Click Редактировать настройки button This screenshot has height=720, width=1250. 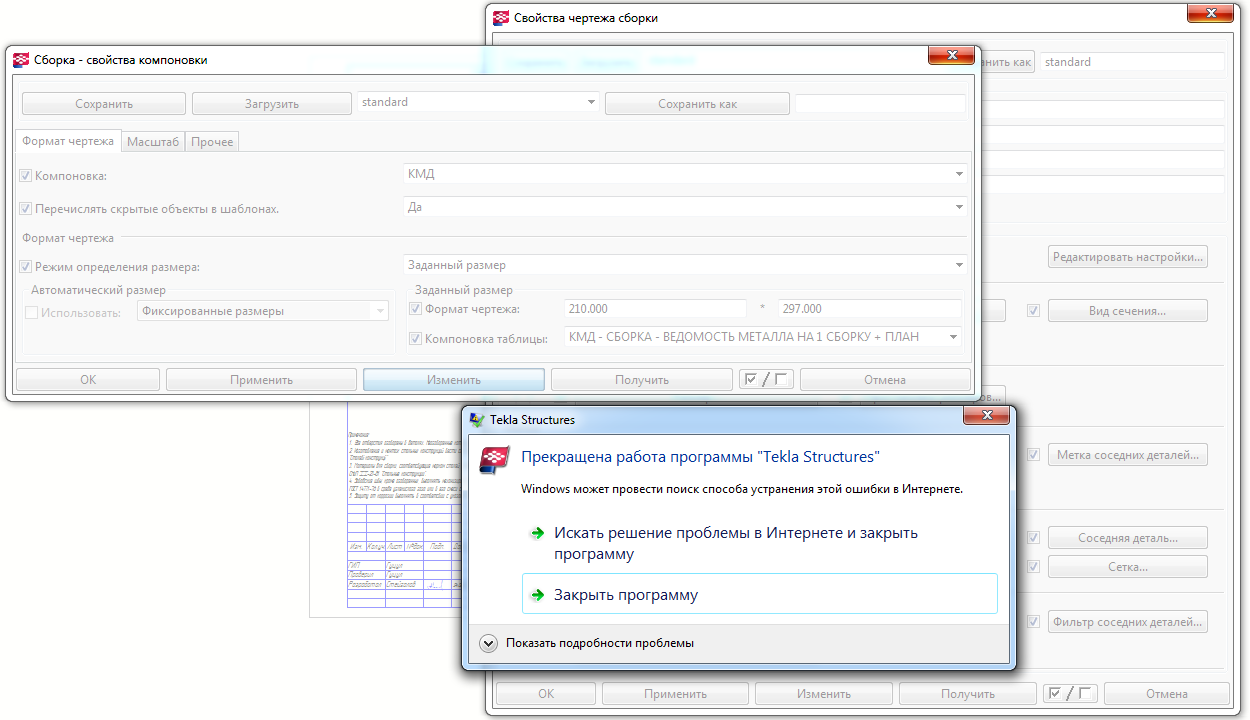click(1128, 257)
